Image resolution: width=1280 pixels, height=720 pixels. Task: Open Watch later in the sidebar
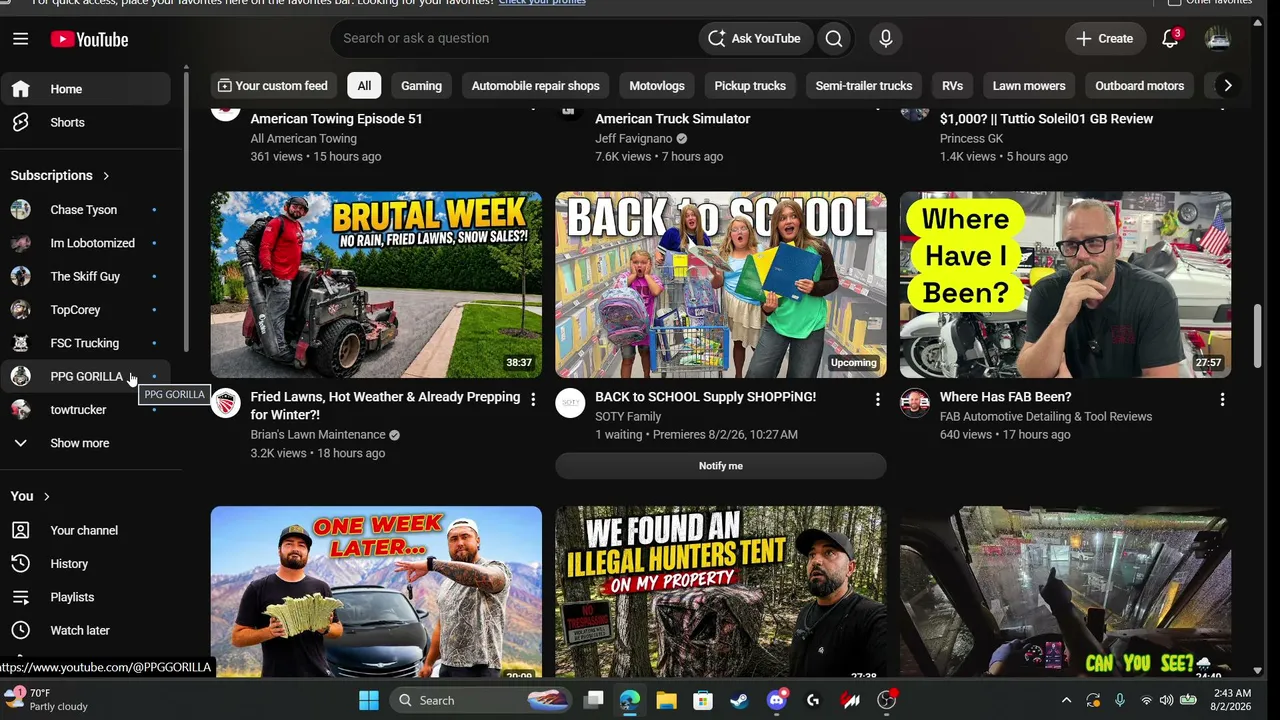pos(86,630)
